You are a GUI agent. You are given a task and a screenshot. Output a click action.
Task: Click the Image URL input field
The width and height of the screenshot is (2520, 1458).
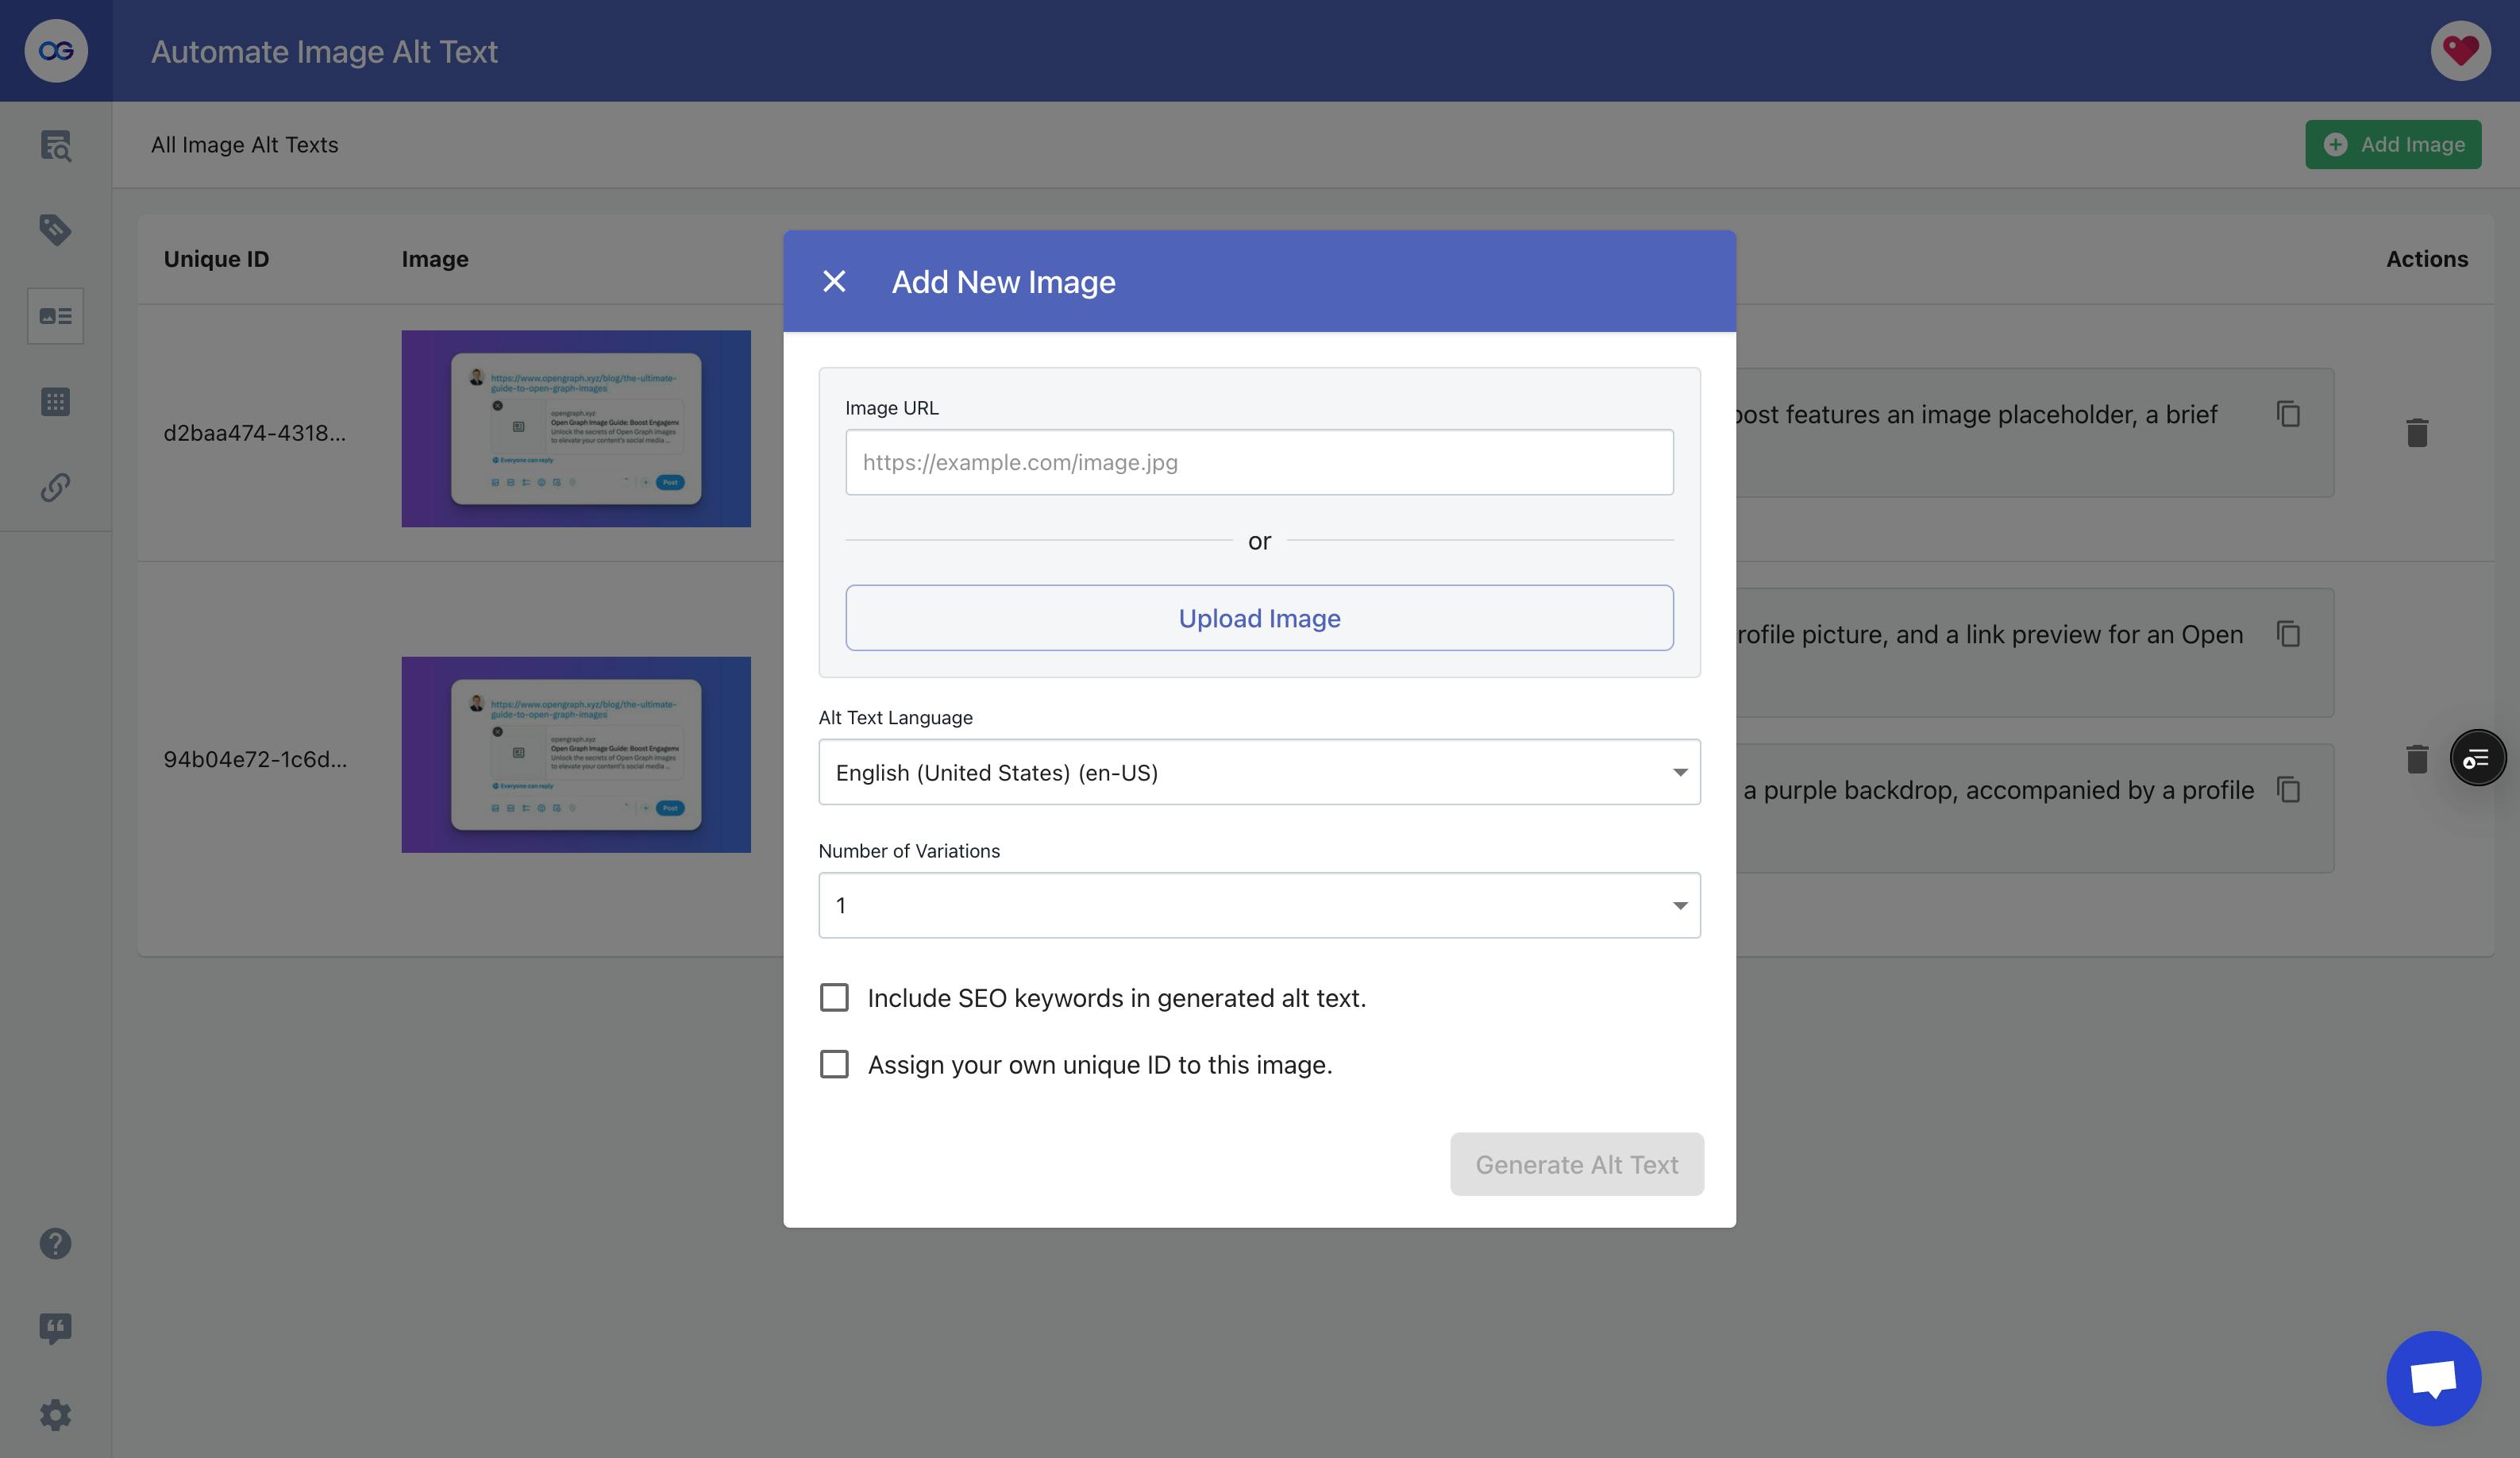[x=1259, y=461]
